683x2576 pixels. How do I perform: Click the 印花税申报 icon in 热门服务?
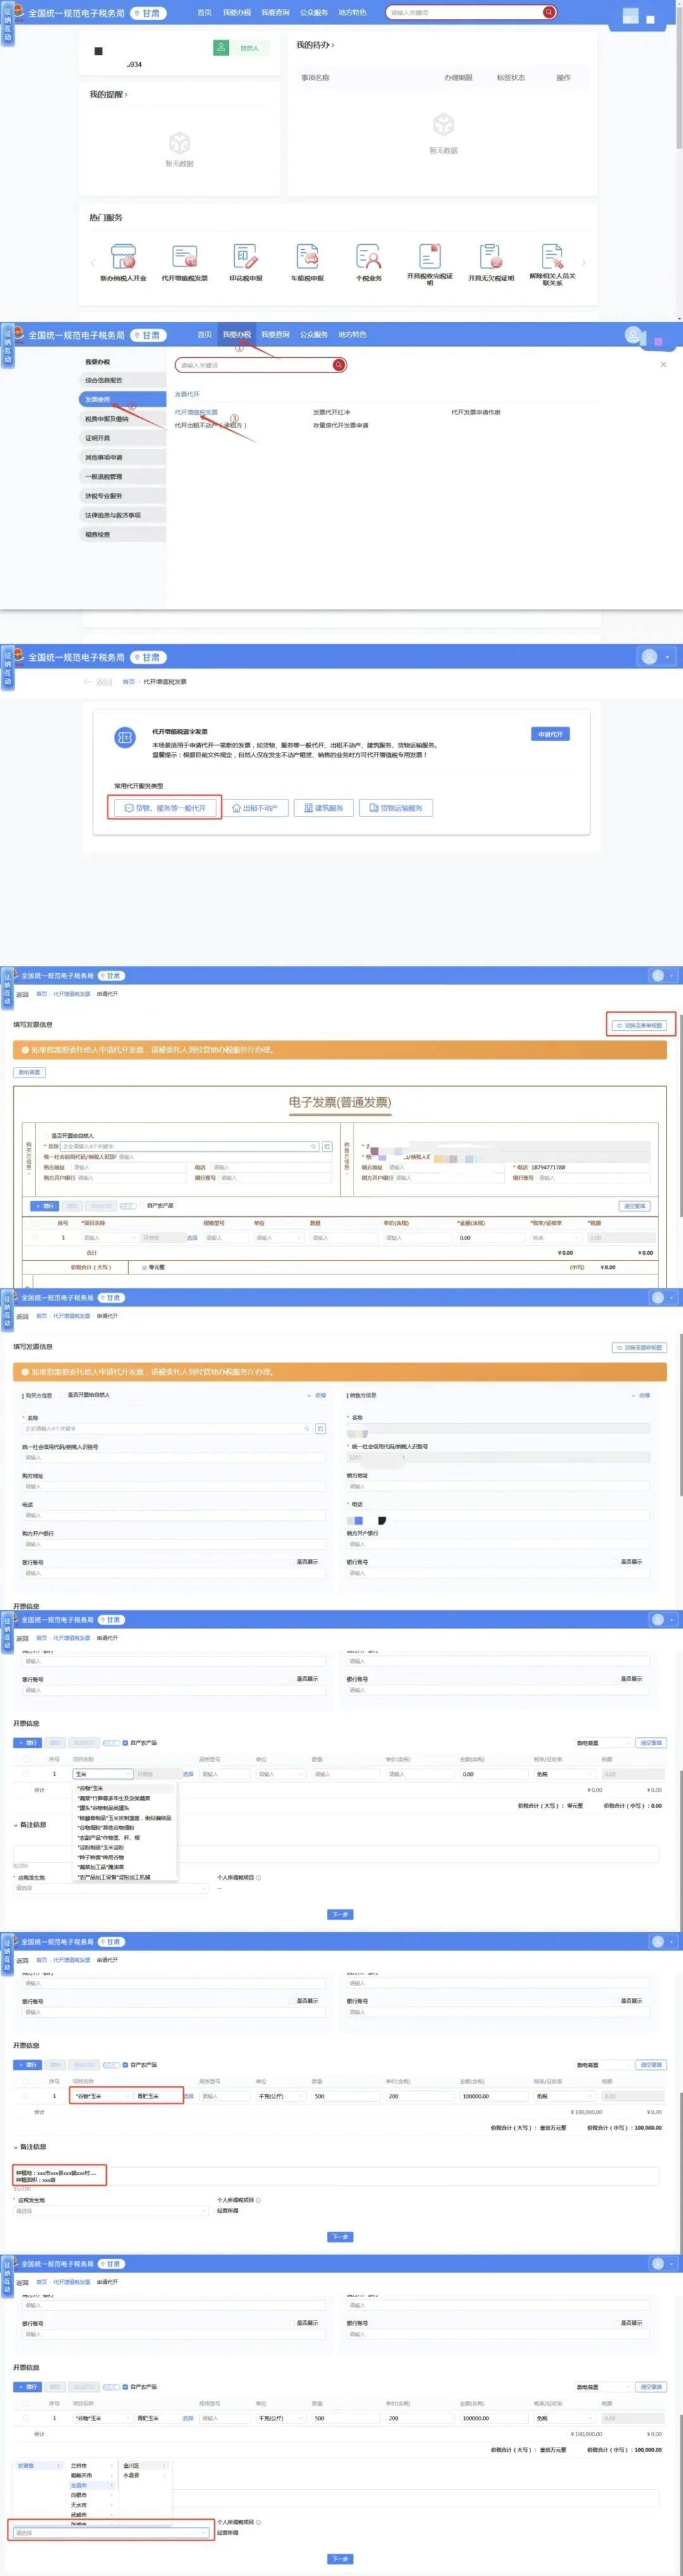click(245, 256)
